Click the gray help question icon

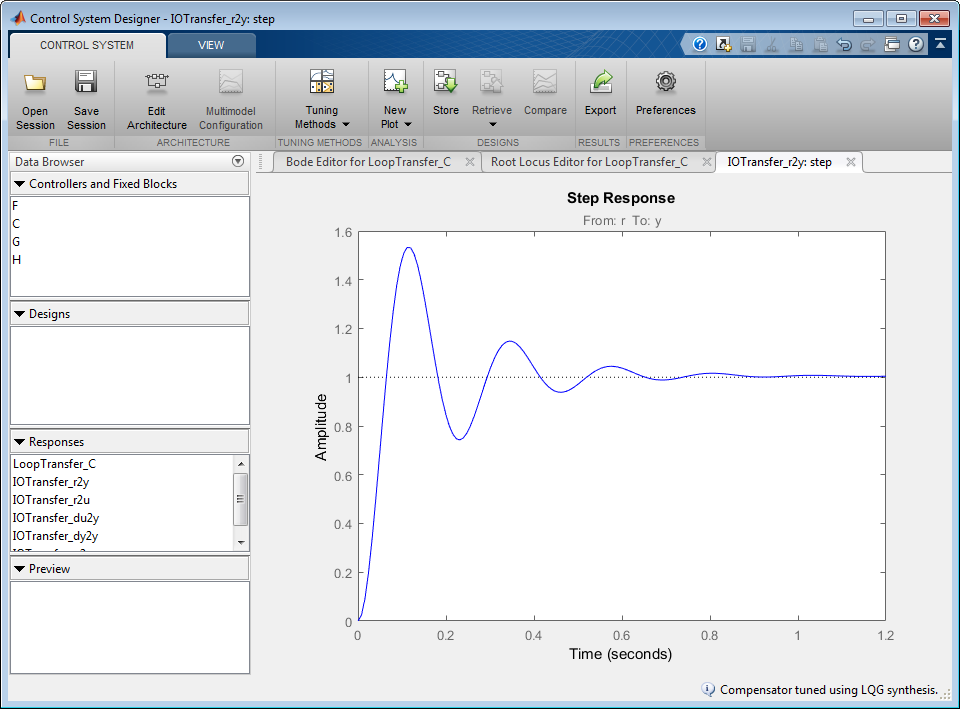pos(916,44)
